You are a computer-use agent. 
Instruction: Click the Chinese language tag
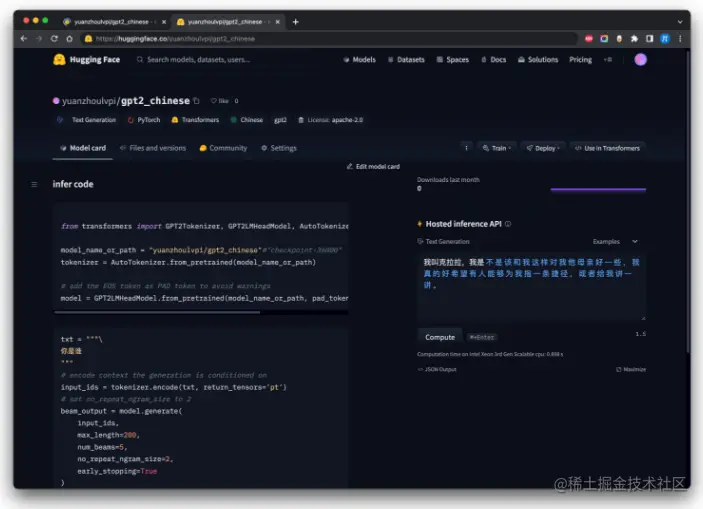[247, 120]
